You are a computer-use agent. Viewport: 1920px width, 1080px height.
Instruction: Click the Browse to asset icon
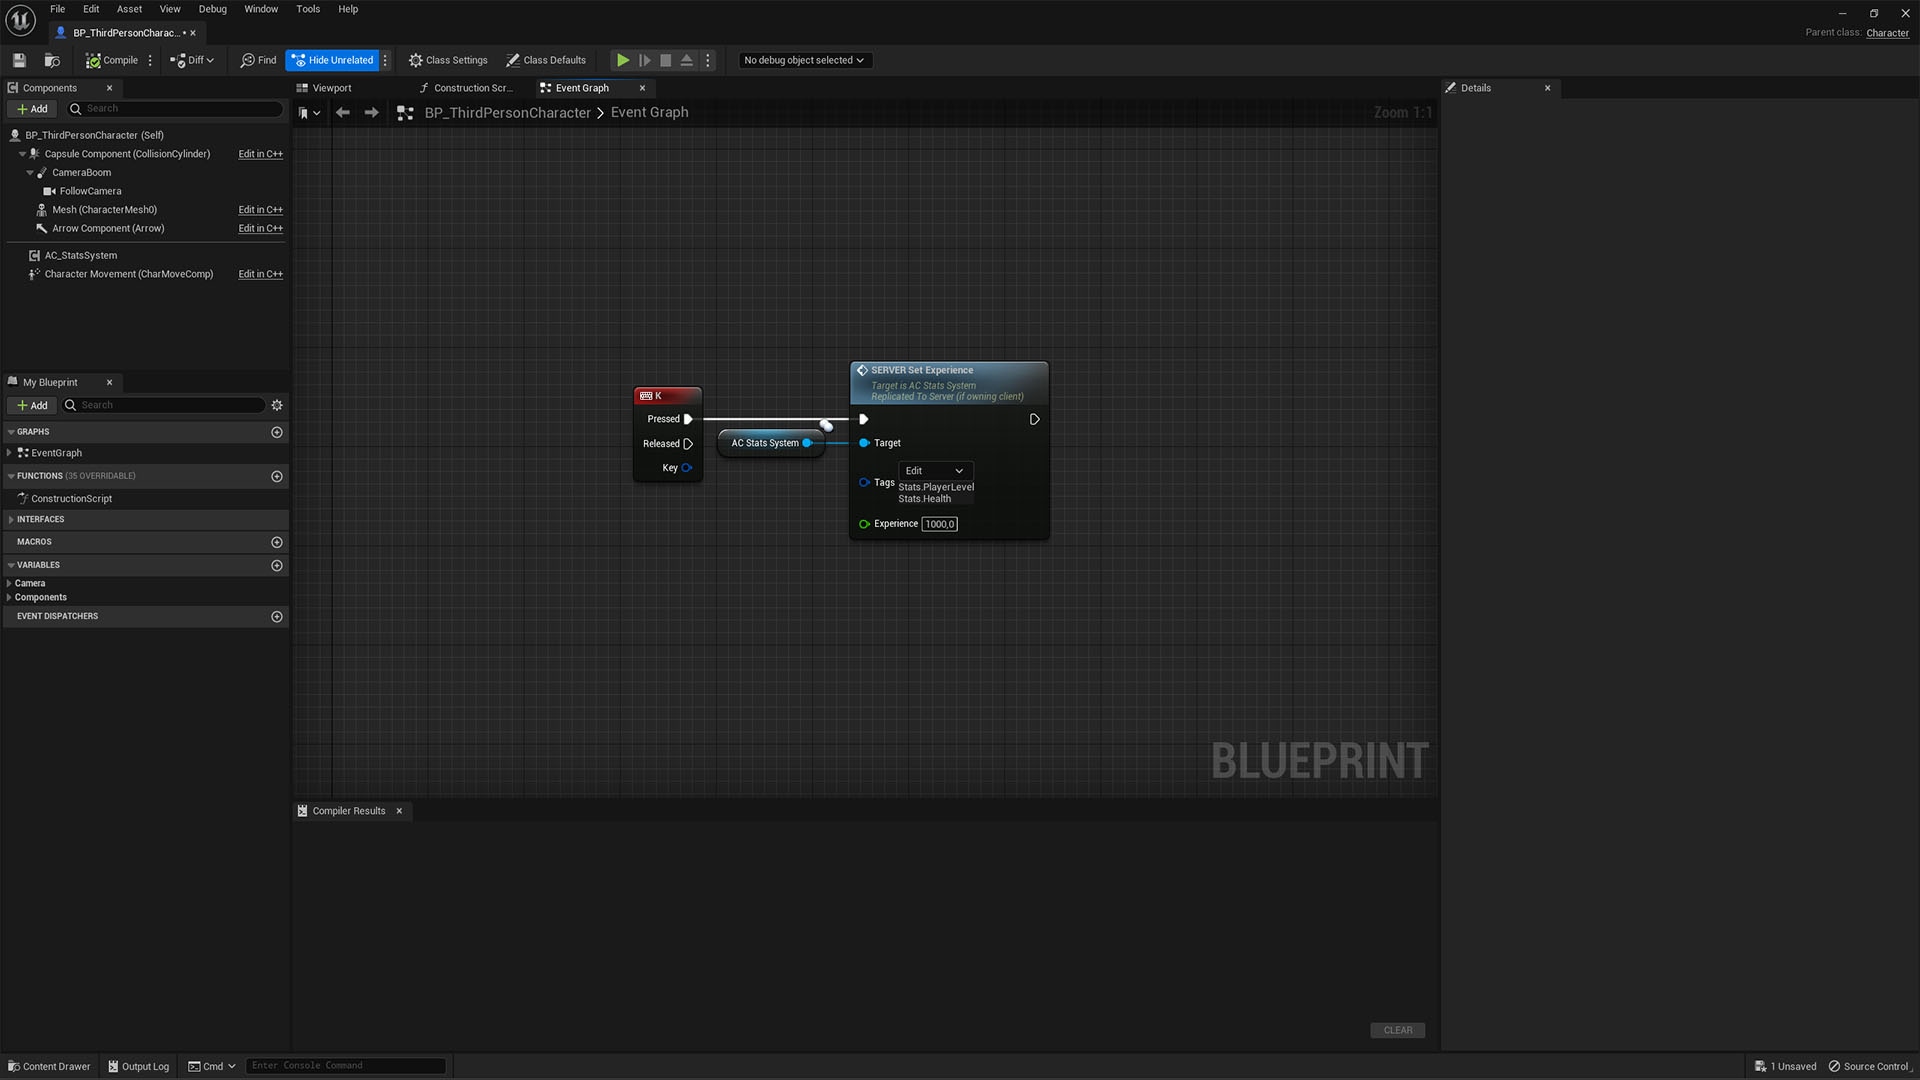(x=52, y=60)
